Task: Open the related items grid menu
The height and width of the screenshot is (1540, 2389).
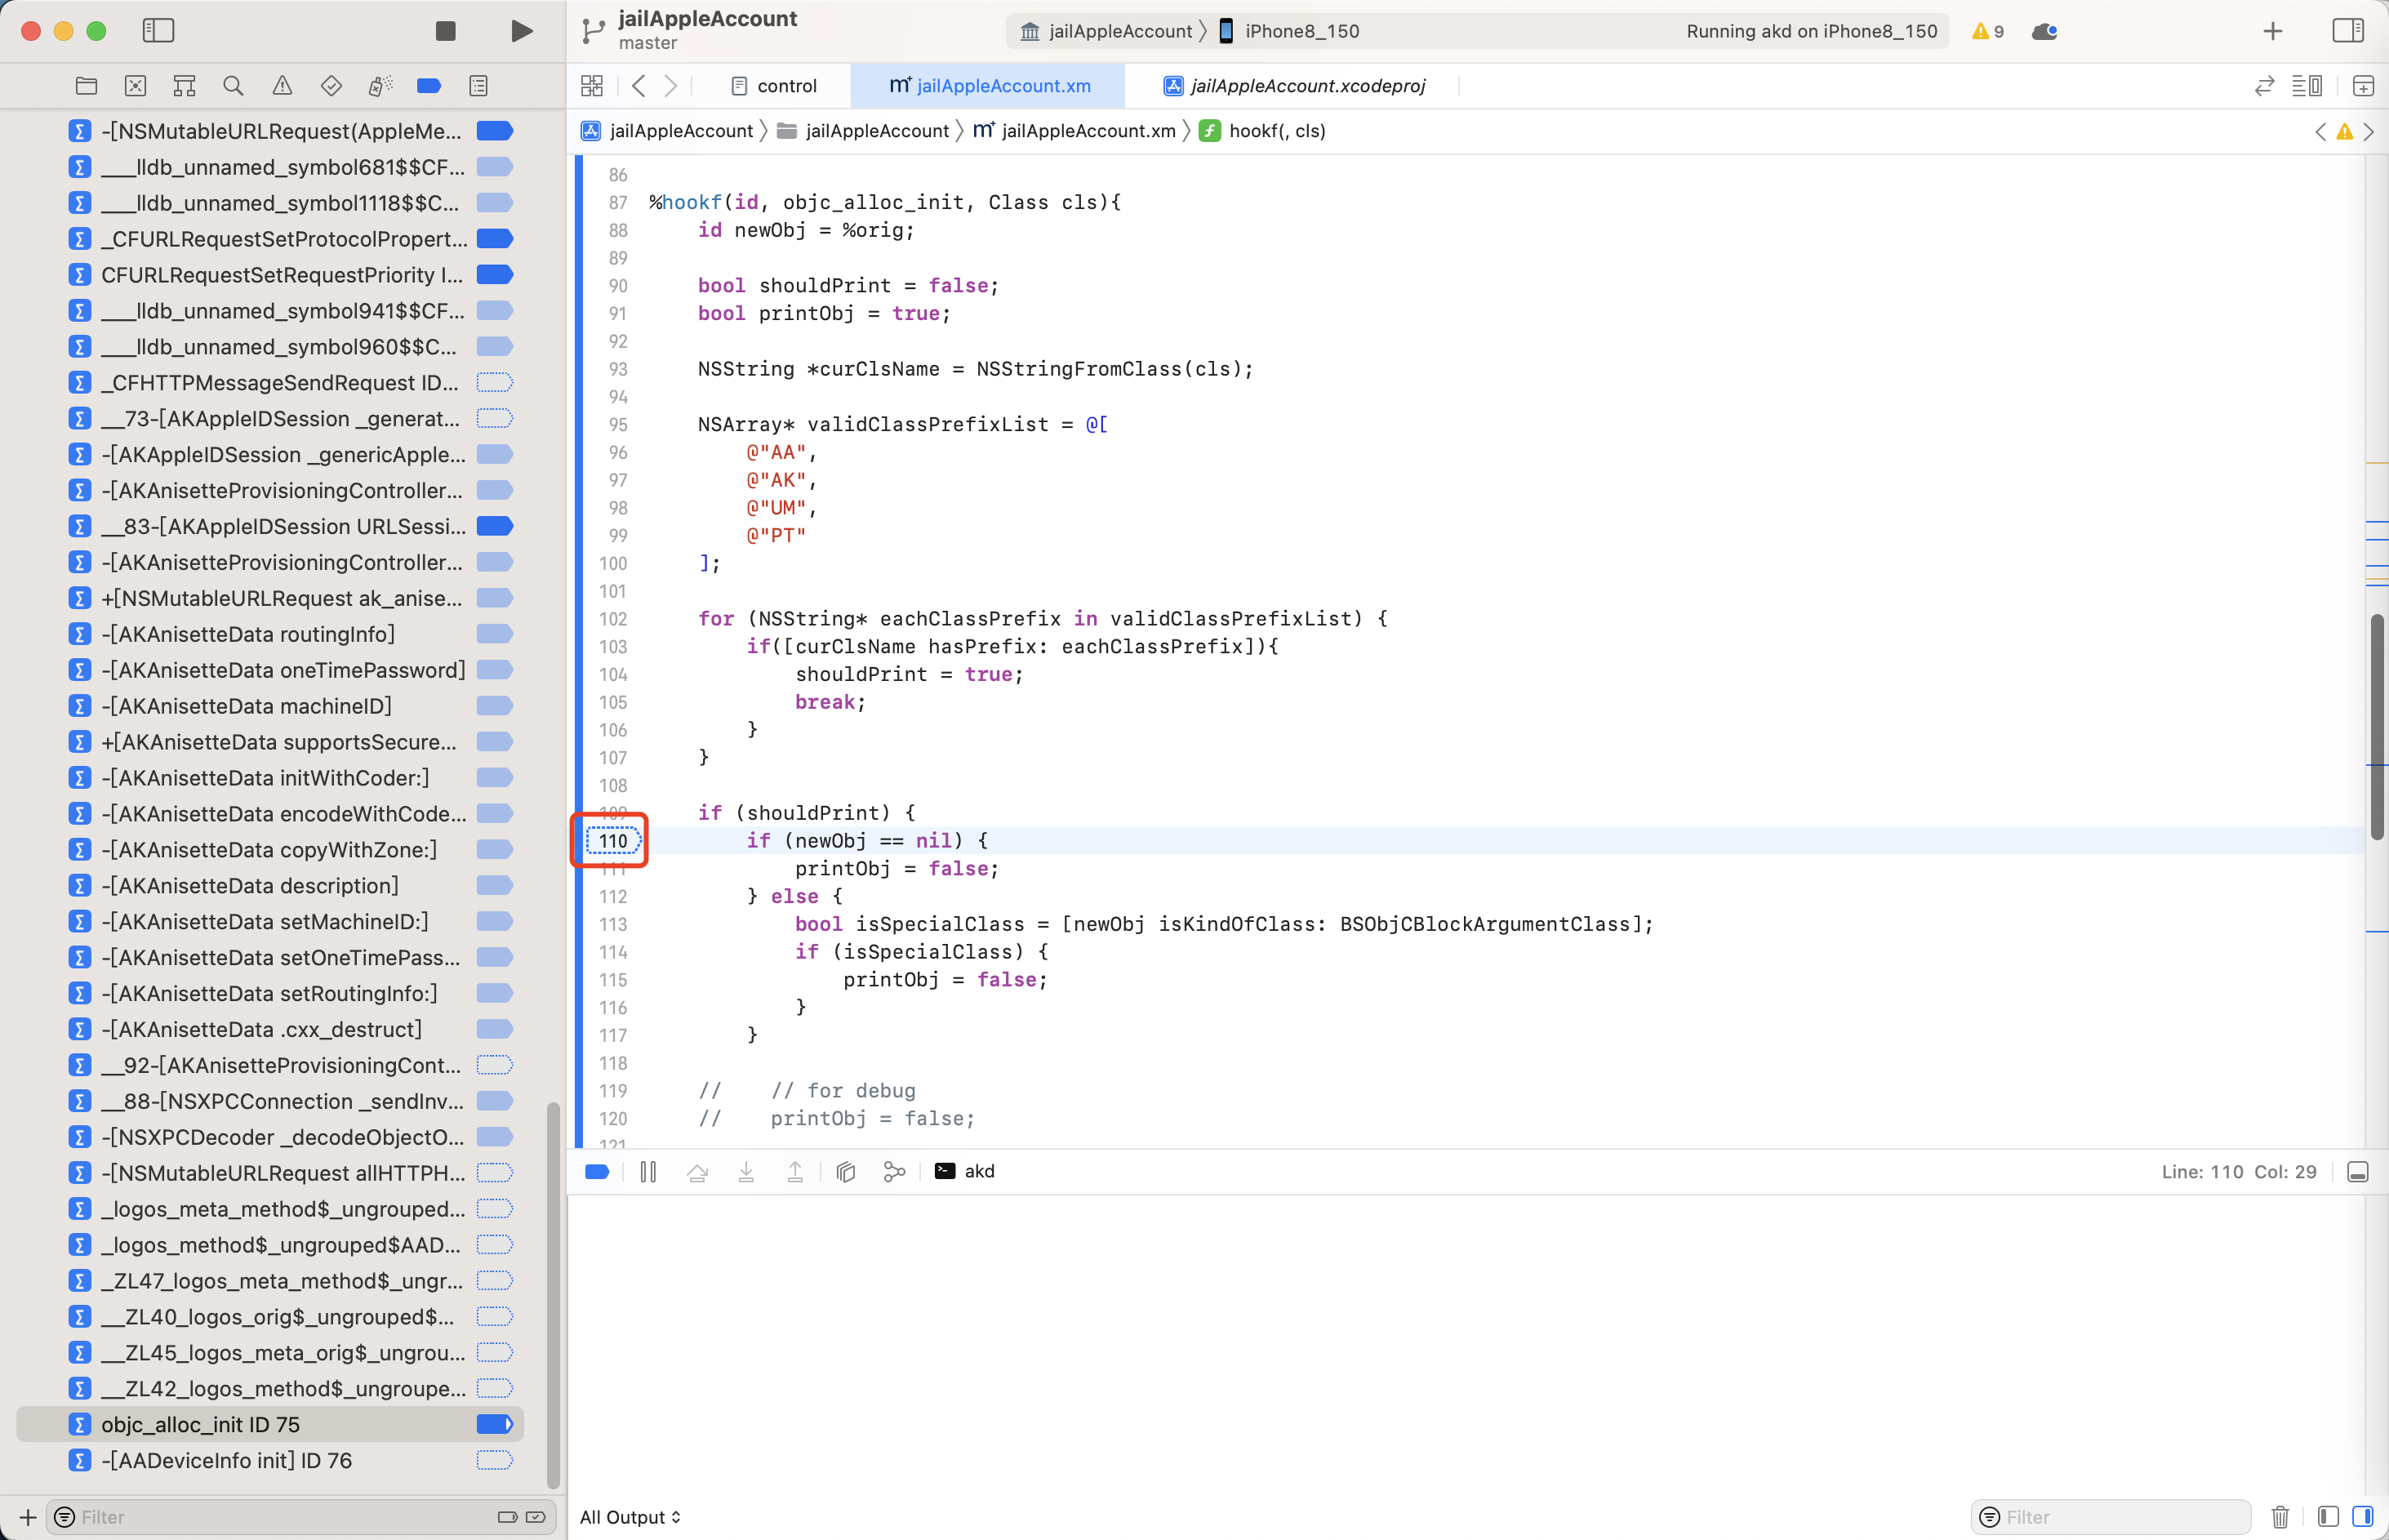Action: click(592, 86)
